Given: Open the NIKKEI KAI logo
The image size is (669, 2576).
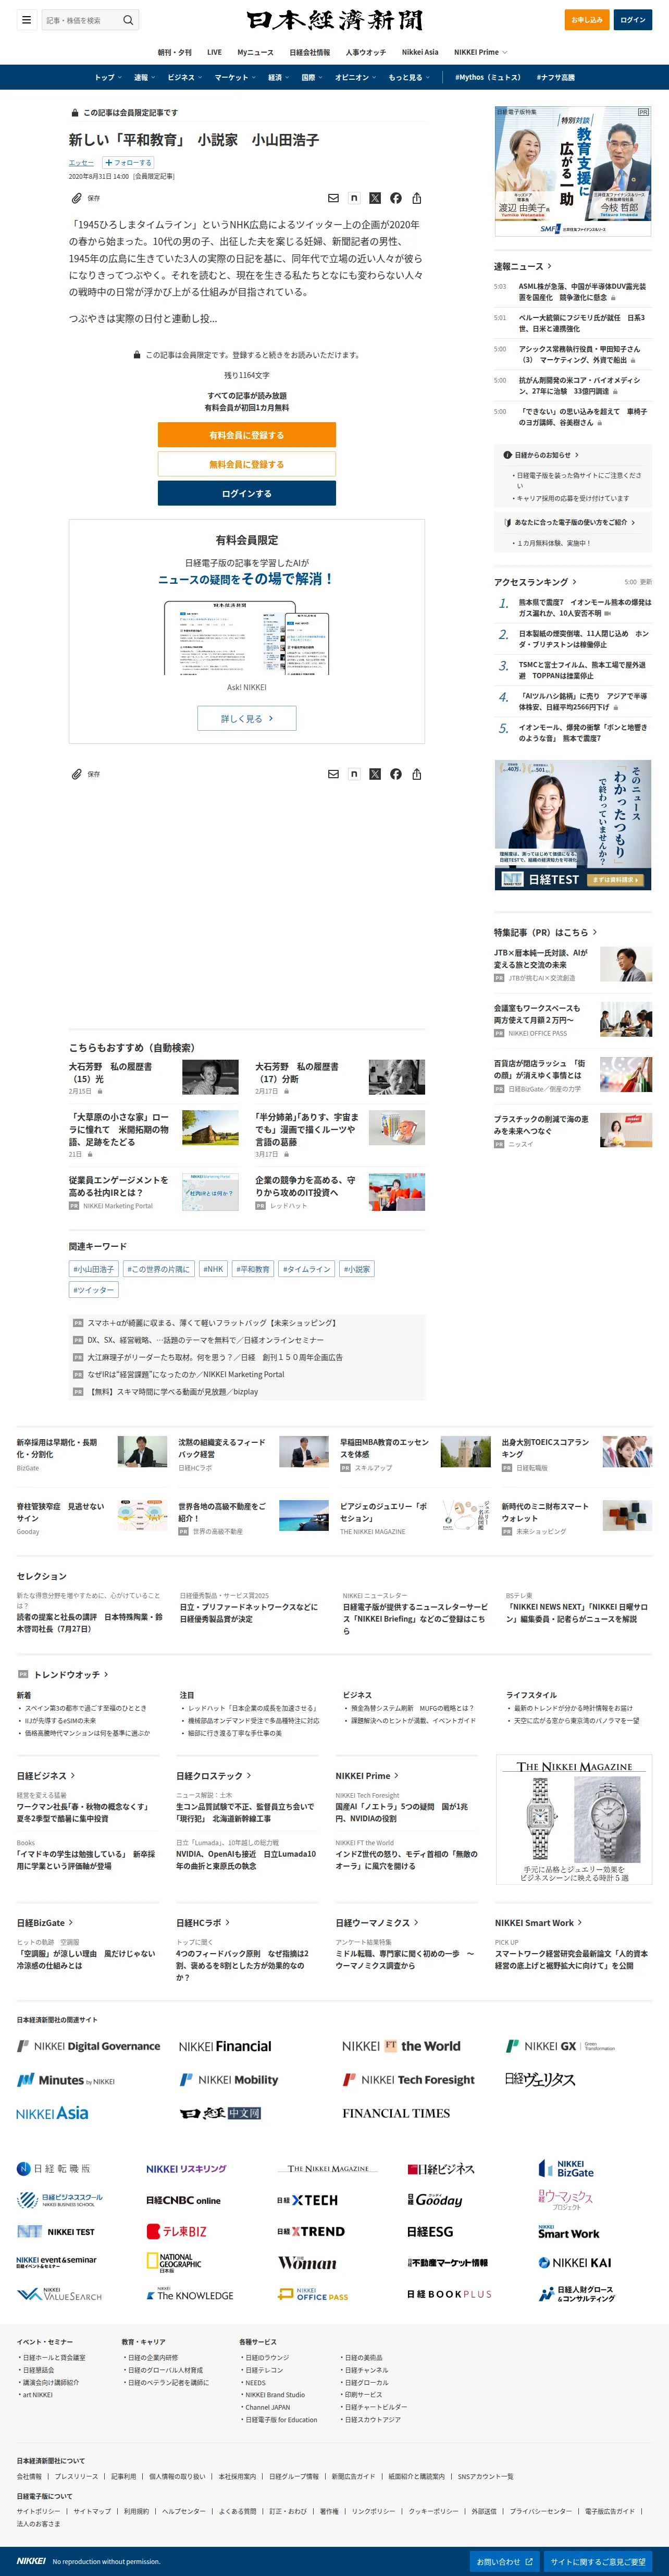Looking at the screenshot, I should 575,2262.
